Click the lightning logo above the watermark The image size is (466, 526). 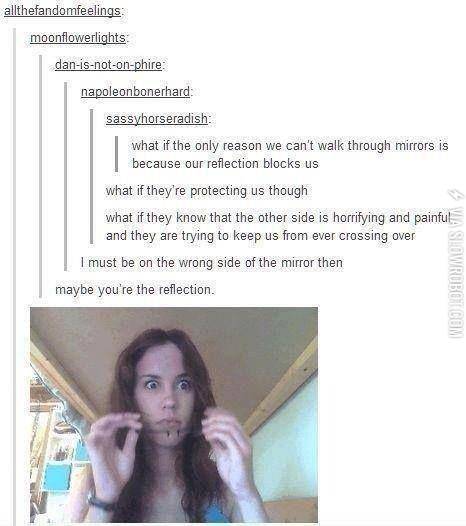tap(458, 197)
